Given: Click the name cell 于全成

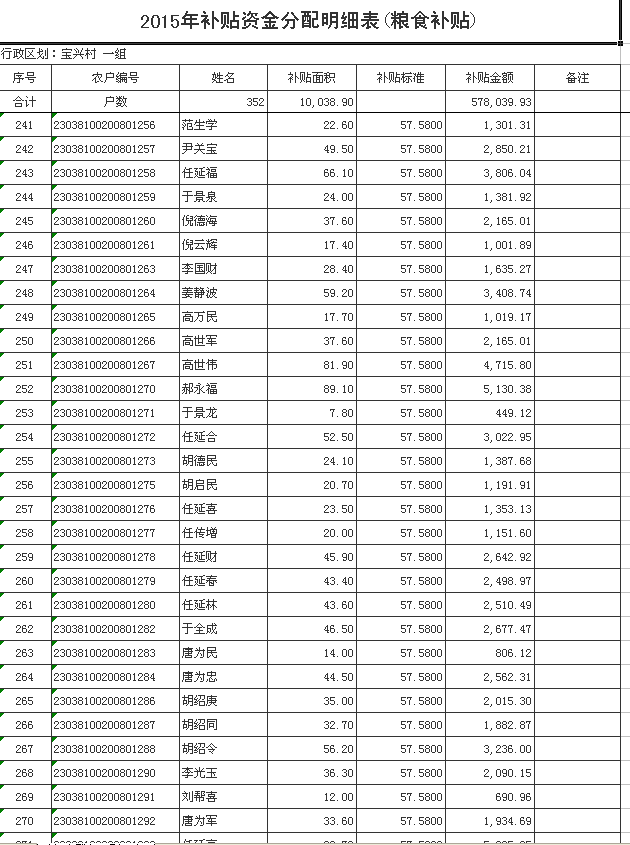Looking at the screenshot, I should coord(223,629).
